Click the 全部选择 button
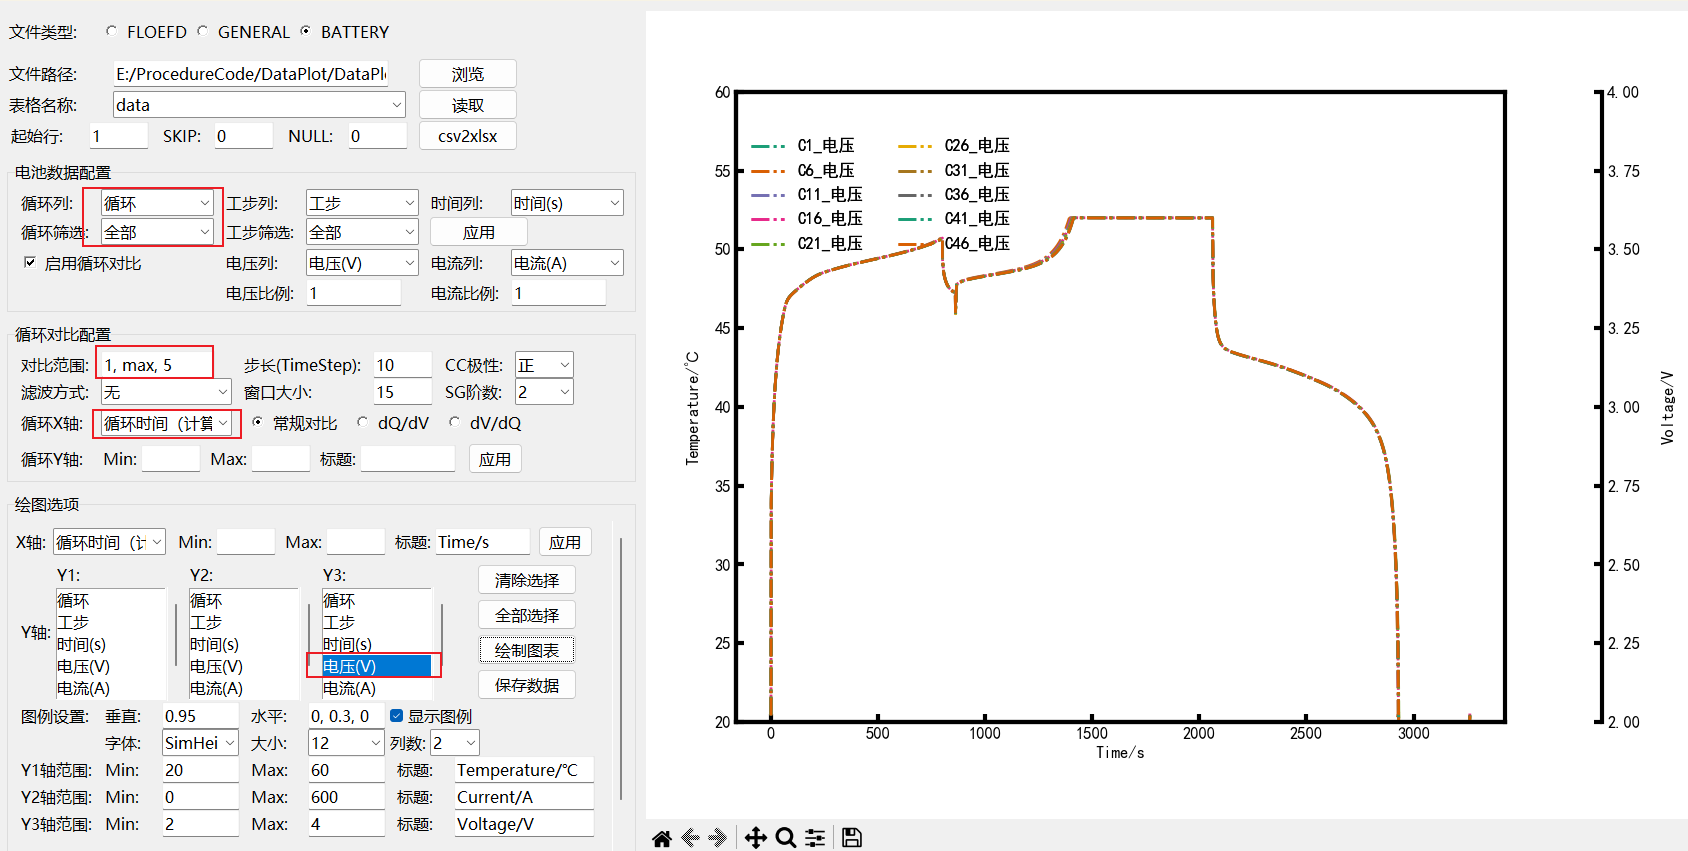Viewport: 1688px width, 851px height. [527, 615]
